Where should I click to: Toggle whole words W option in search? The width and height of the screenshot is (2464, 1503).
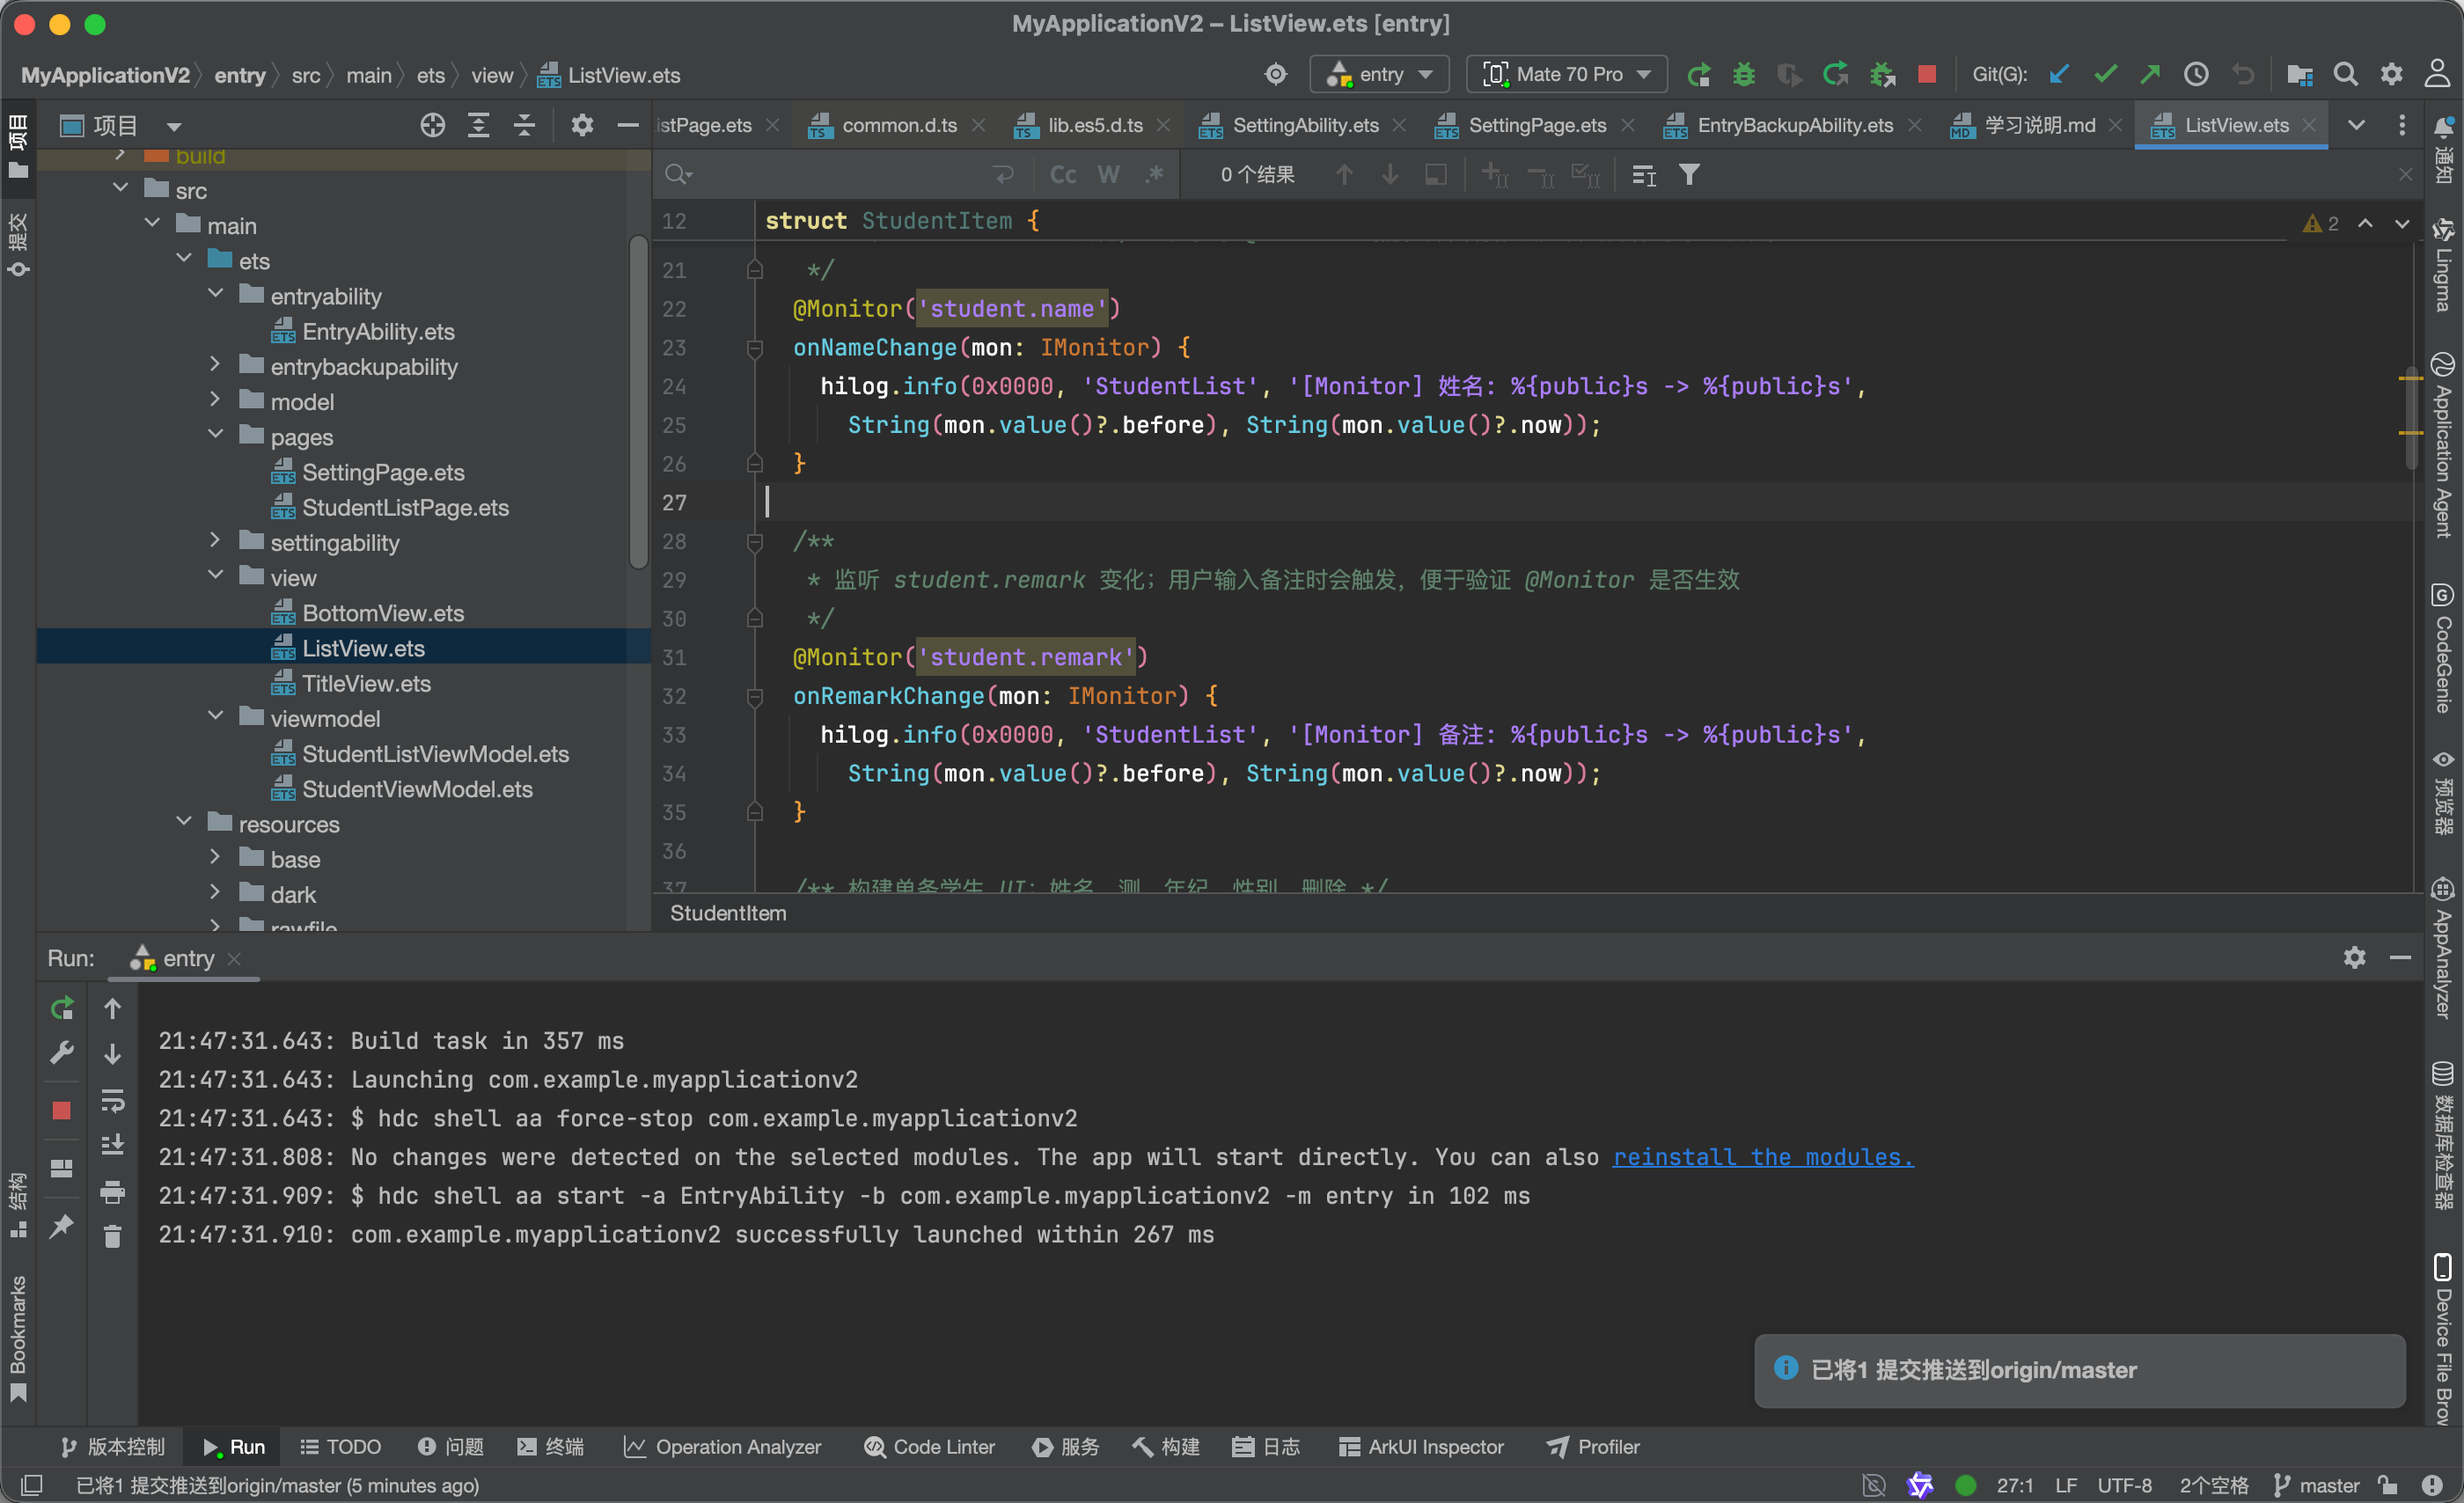pos(1108,175)
